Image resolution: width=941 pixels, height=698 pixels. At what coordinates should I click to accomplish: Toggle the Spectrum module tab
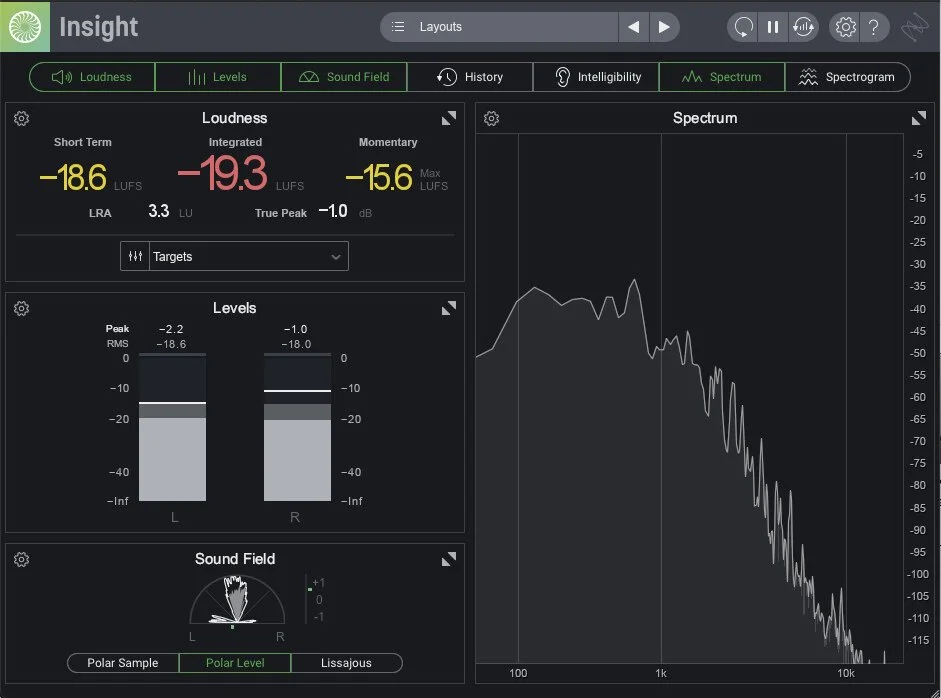tap(722, 77)
